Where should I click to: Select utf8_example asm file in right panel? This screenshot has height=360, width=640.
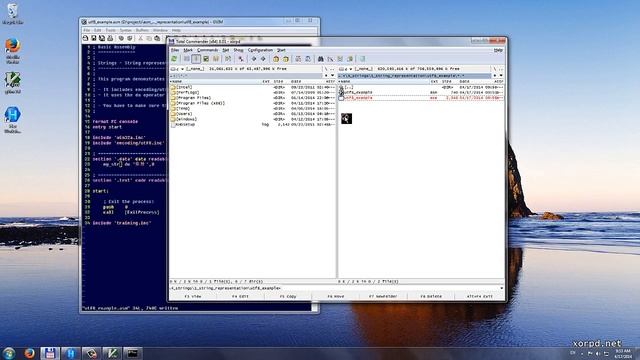(421, 93)
